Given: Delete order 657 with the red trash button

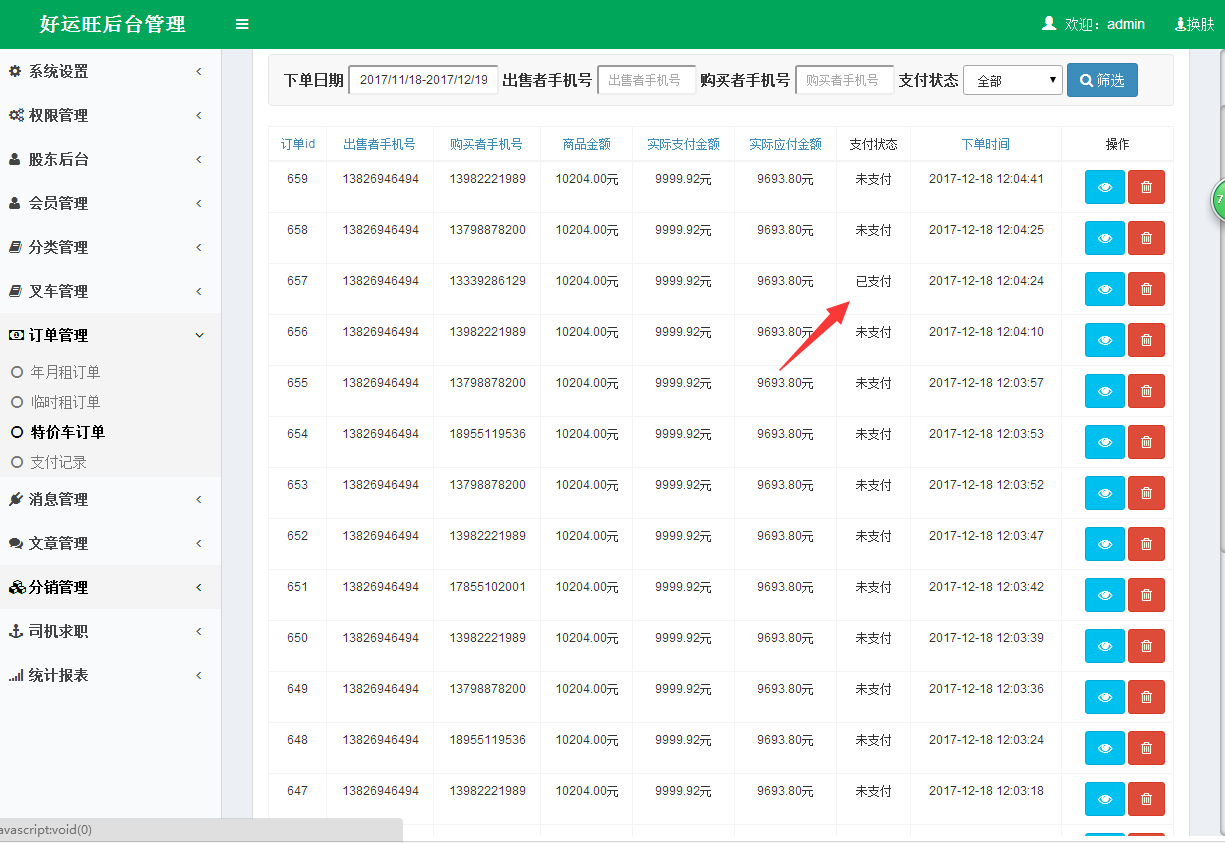Looking at the screenshot, I should pyautogui.click(x=1146, y=289).
